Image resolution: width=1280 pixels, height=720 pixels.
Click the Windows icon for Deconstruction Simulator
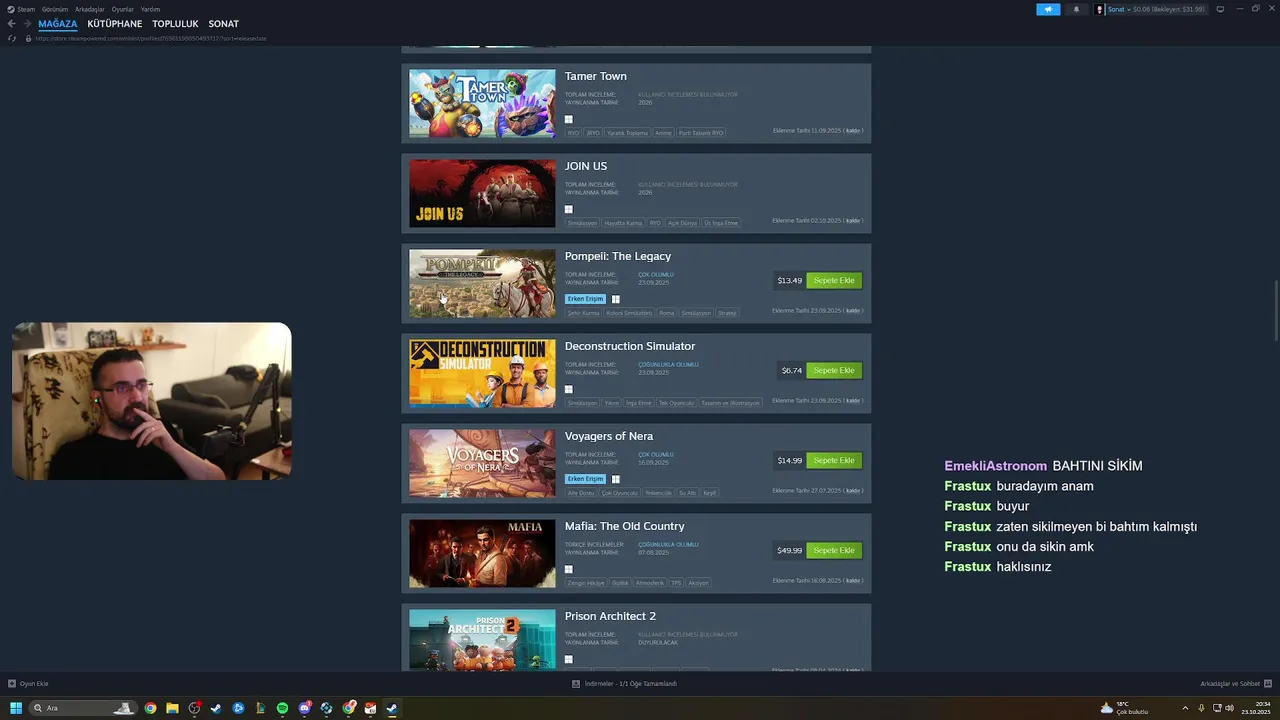click(569, 389)
